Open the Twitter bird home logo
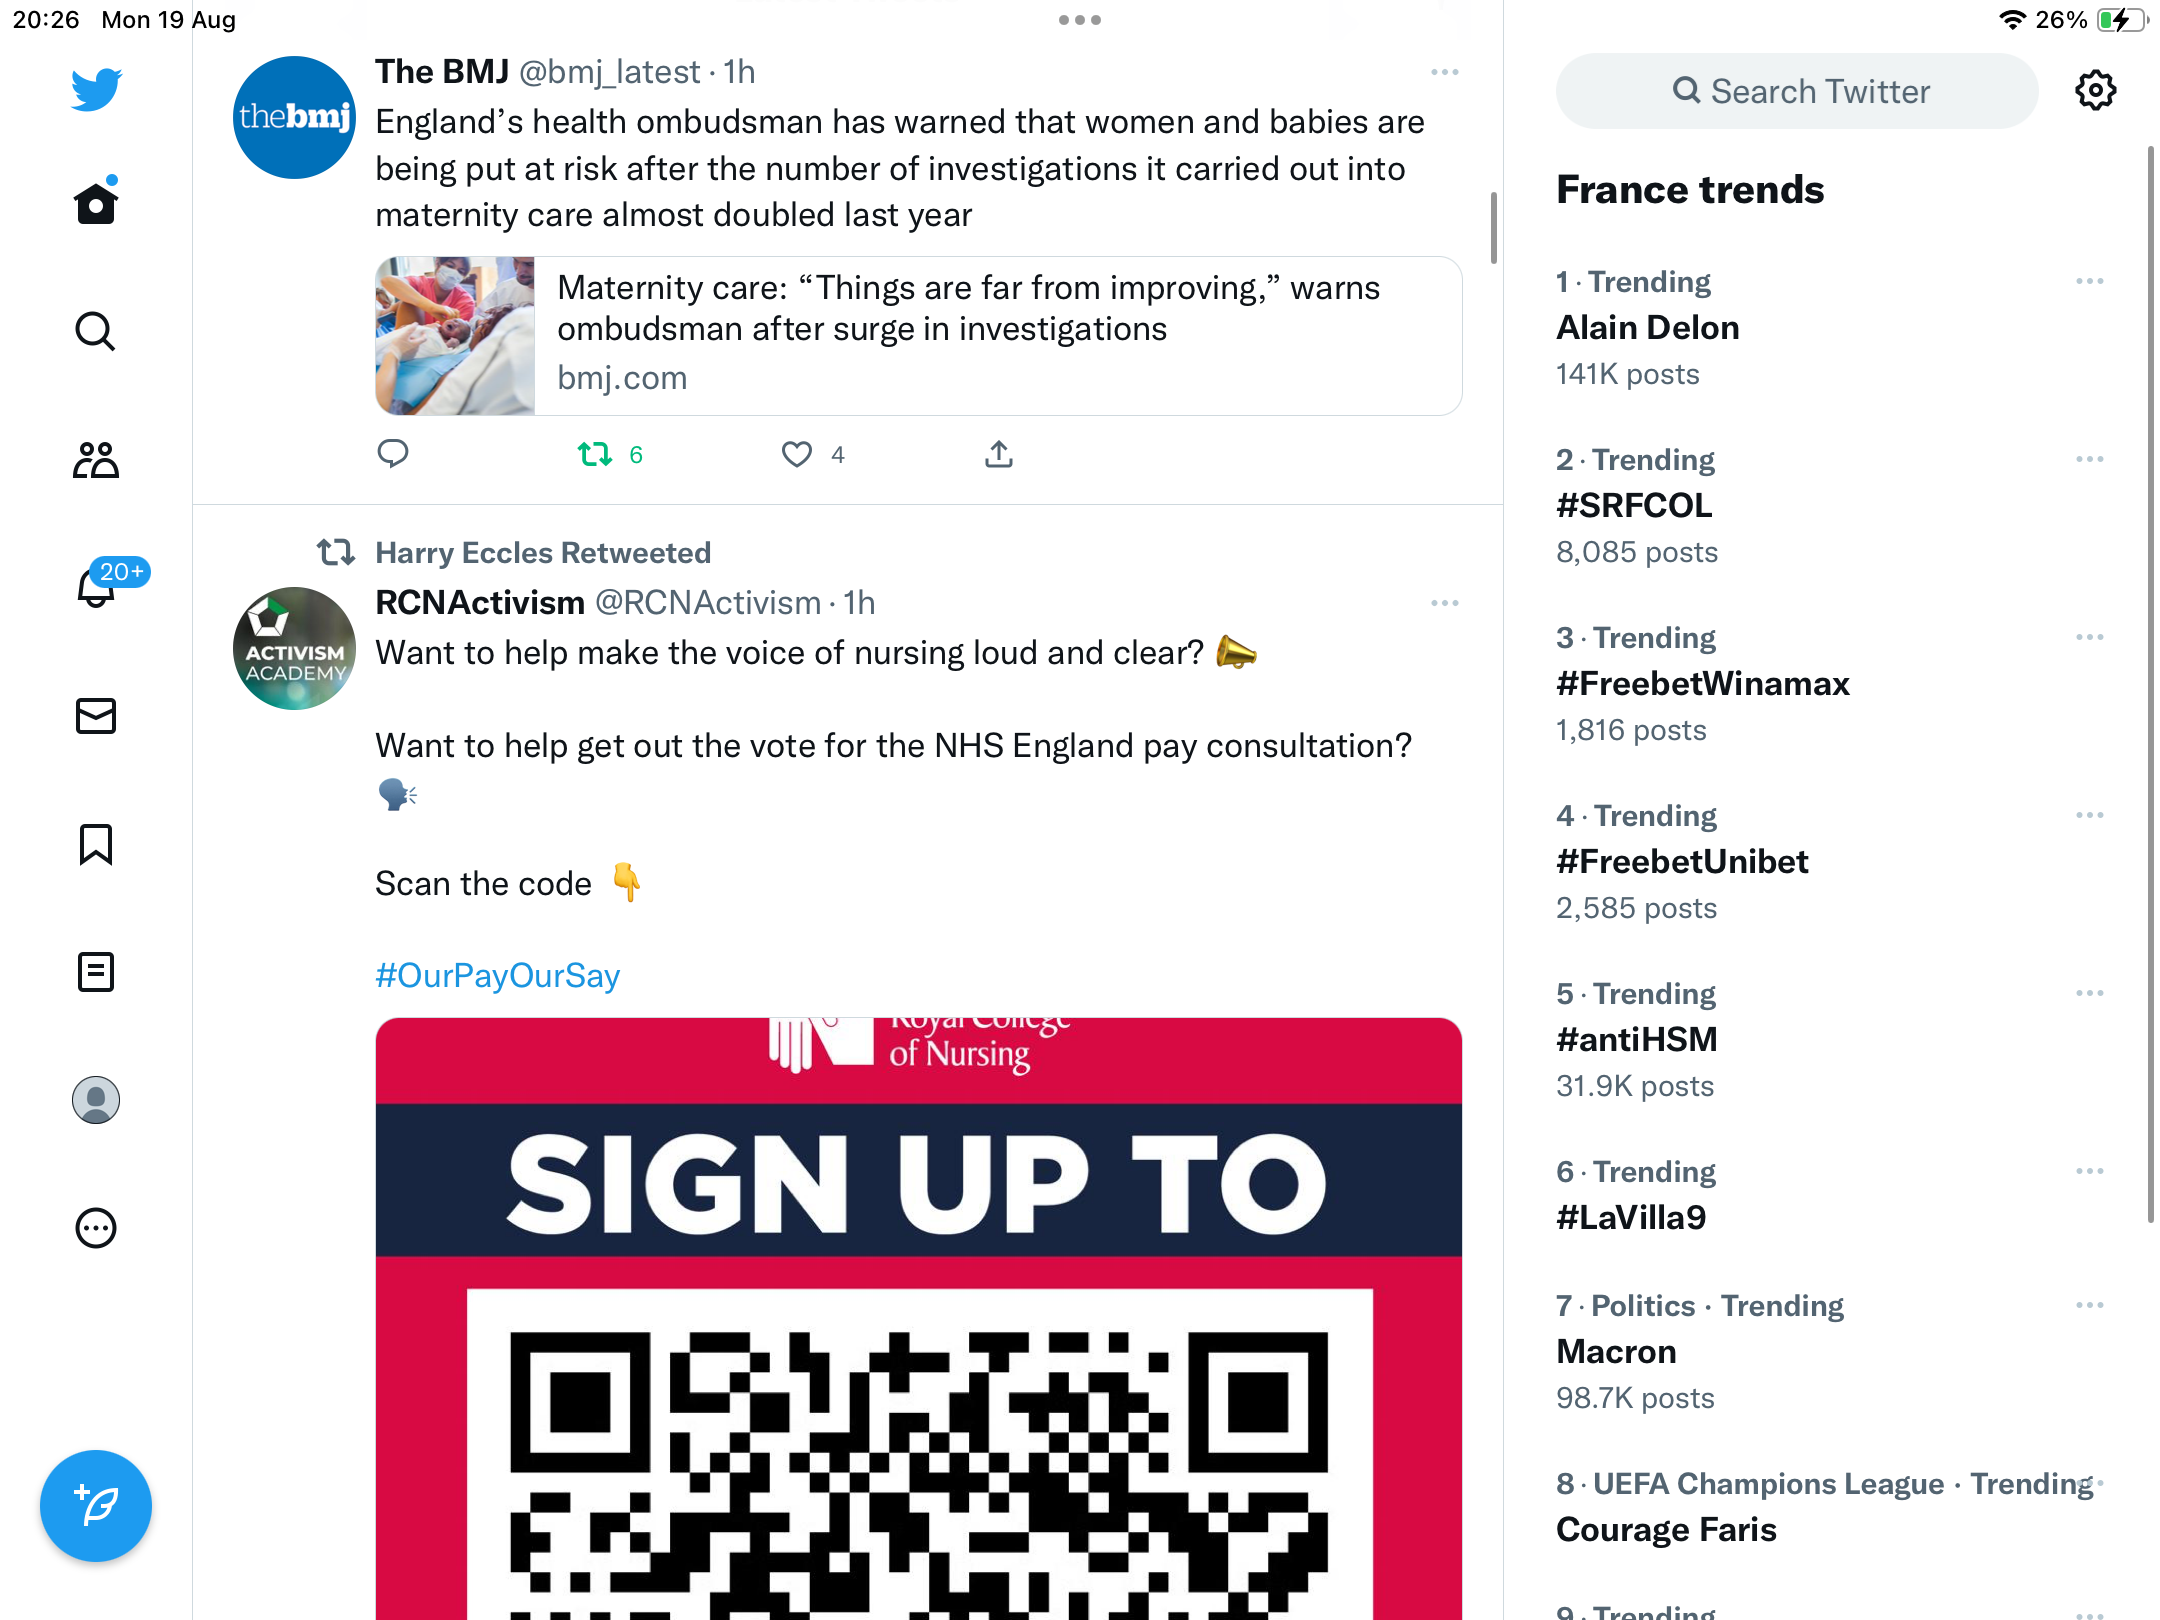Viewport: 2160px width, 1620px height. (96, 90)
